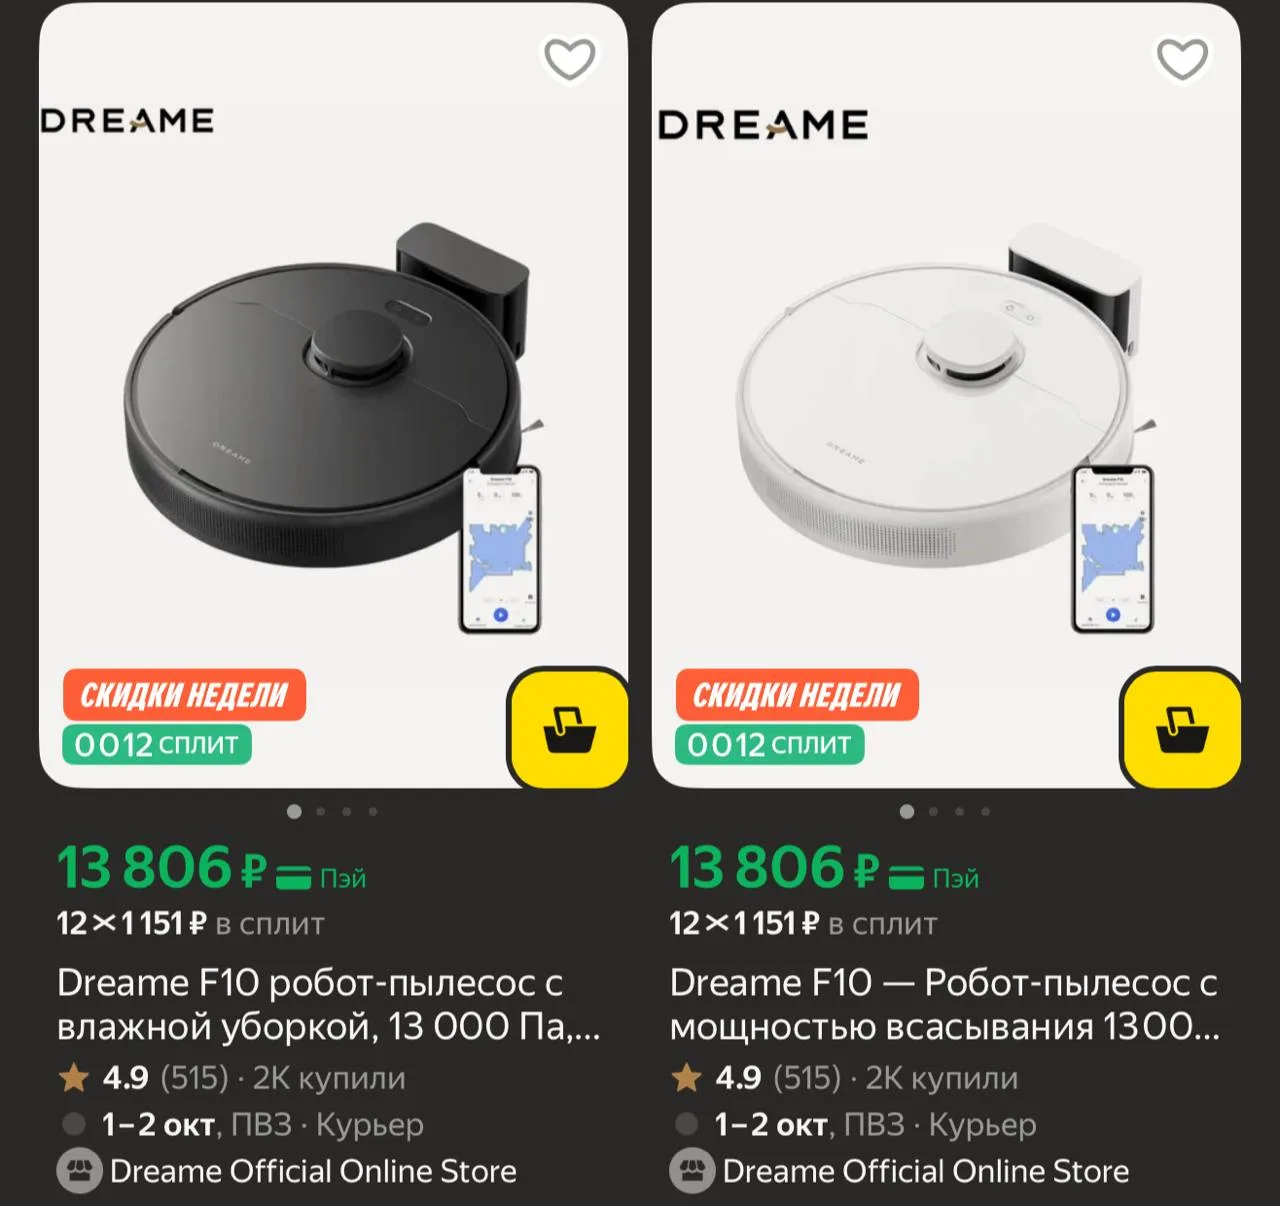Select second image dot of black vacuum carousel
Image resolution: width=1280 pixels, height=1206 pixels.
coord(321,812)
